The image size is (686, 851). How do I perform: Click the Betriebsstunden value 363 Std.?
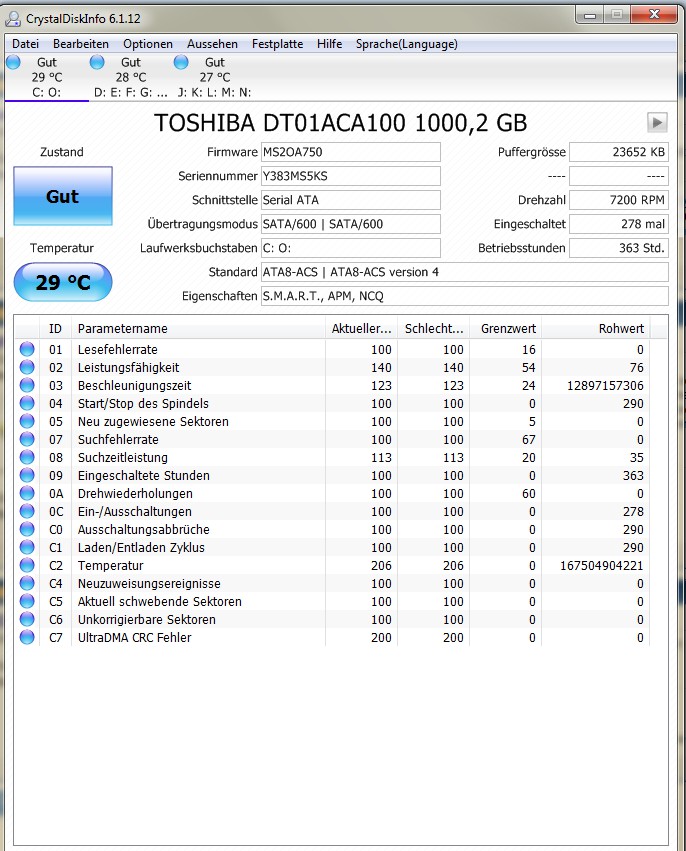[619, 248]
